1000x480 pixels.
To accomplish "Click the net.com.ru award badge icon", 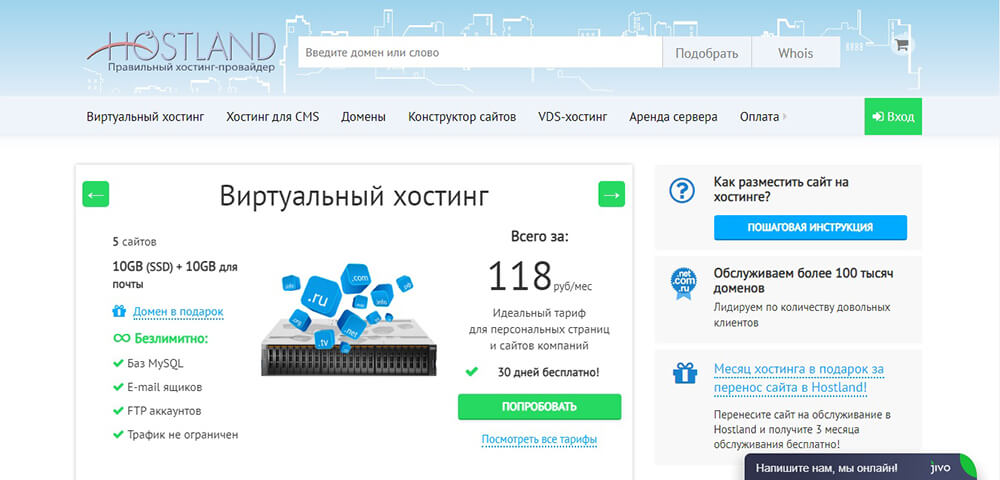I will tap(683, 282).
